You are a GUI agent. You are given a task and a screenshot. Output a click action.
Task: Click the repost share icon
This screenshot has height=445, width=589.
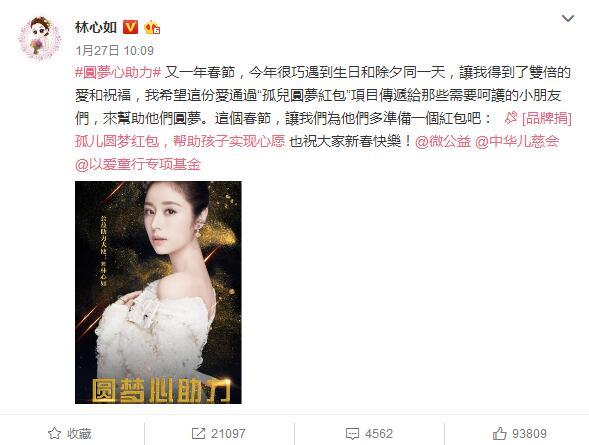[x=198, y=434]
